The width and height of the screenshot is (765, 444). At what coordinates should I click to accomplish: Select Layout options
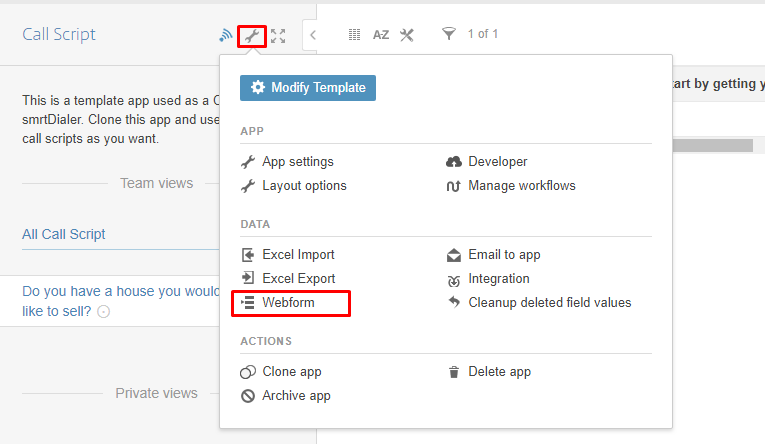click(304, 185)
